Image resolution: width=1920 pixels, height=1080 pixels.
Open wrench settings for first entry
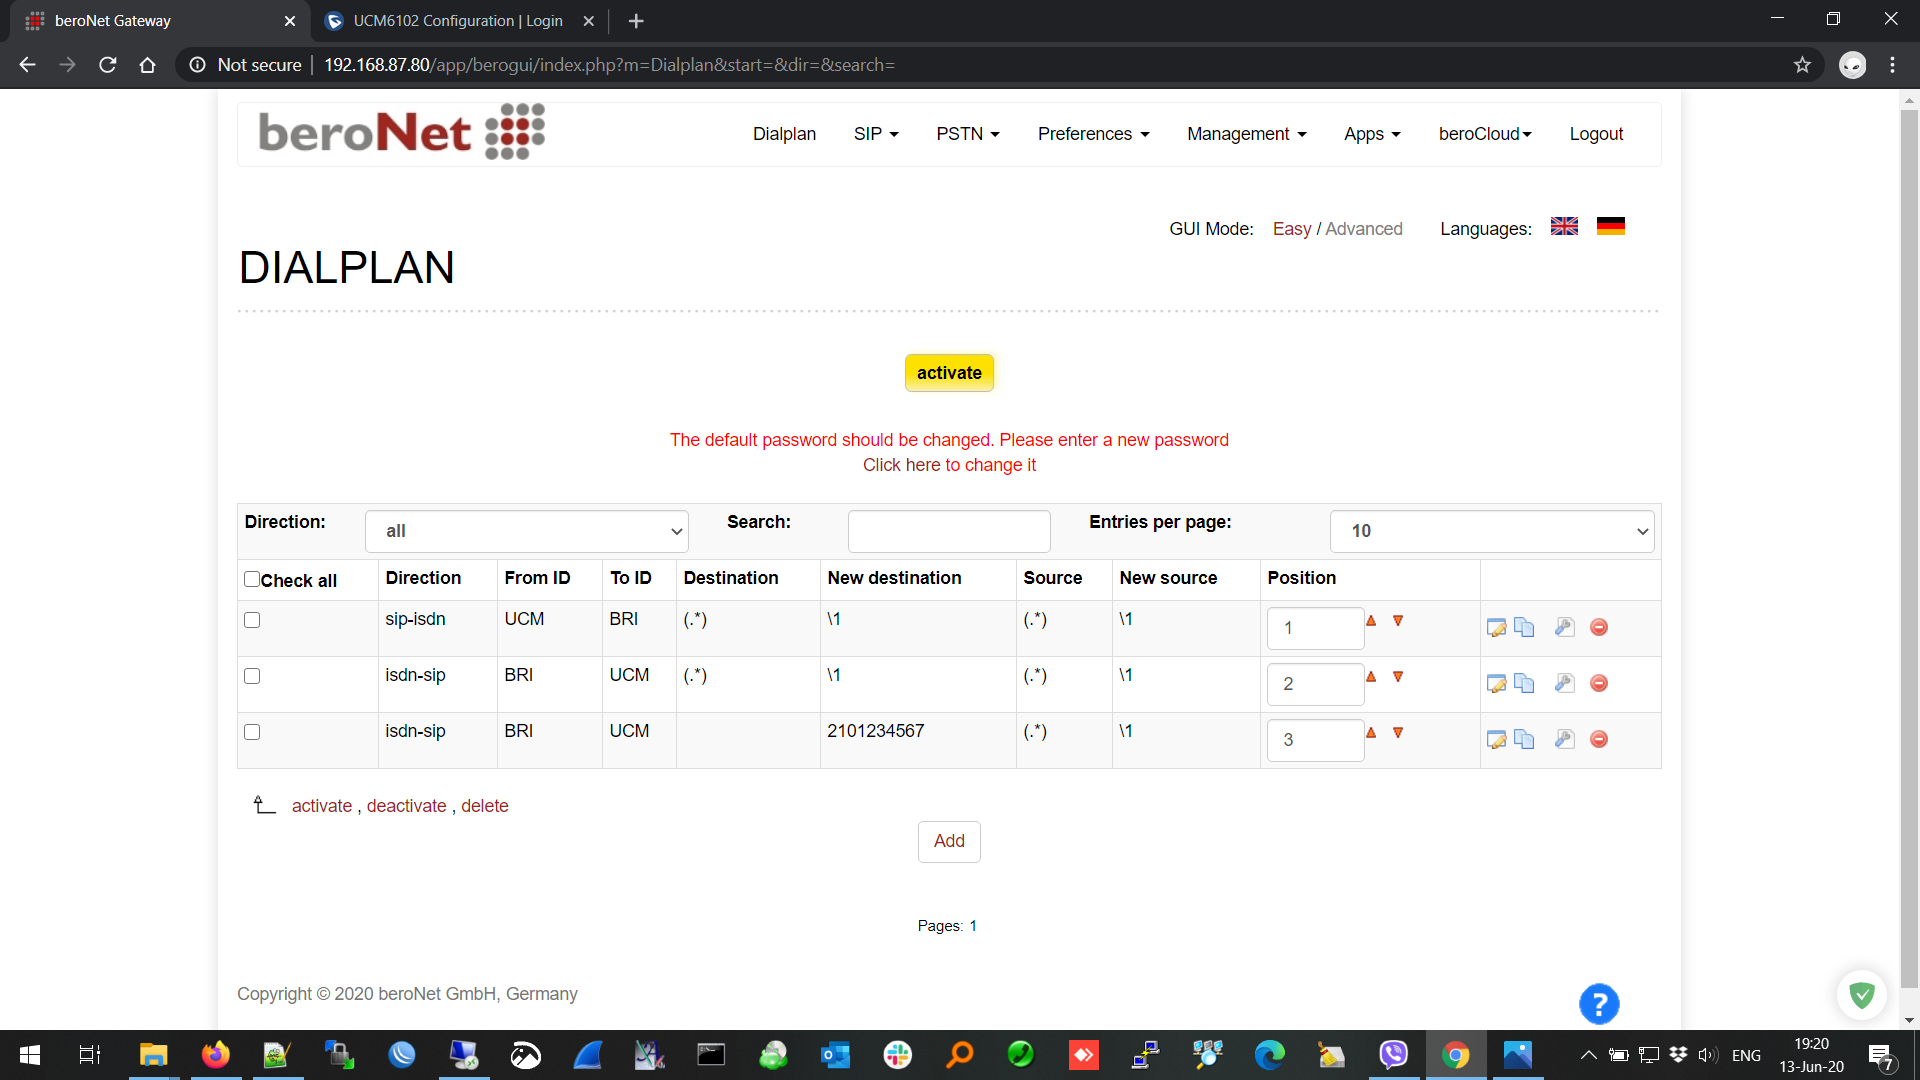click(x=1564, y=628)
